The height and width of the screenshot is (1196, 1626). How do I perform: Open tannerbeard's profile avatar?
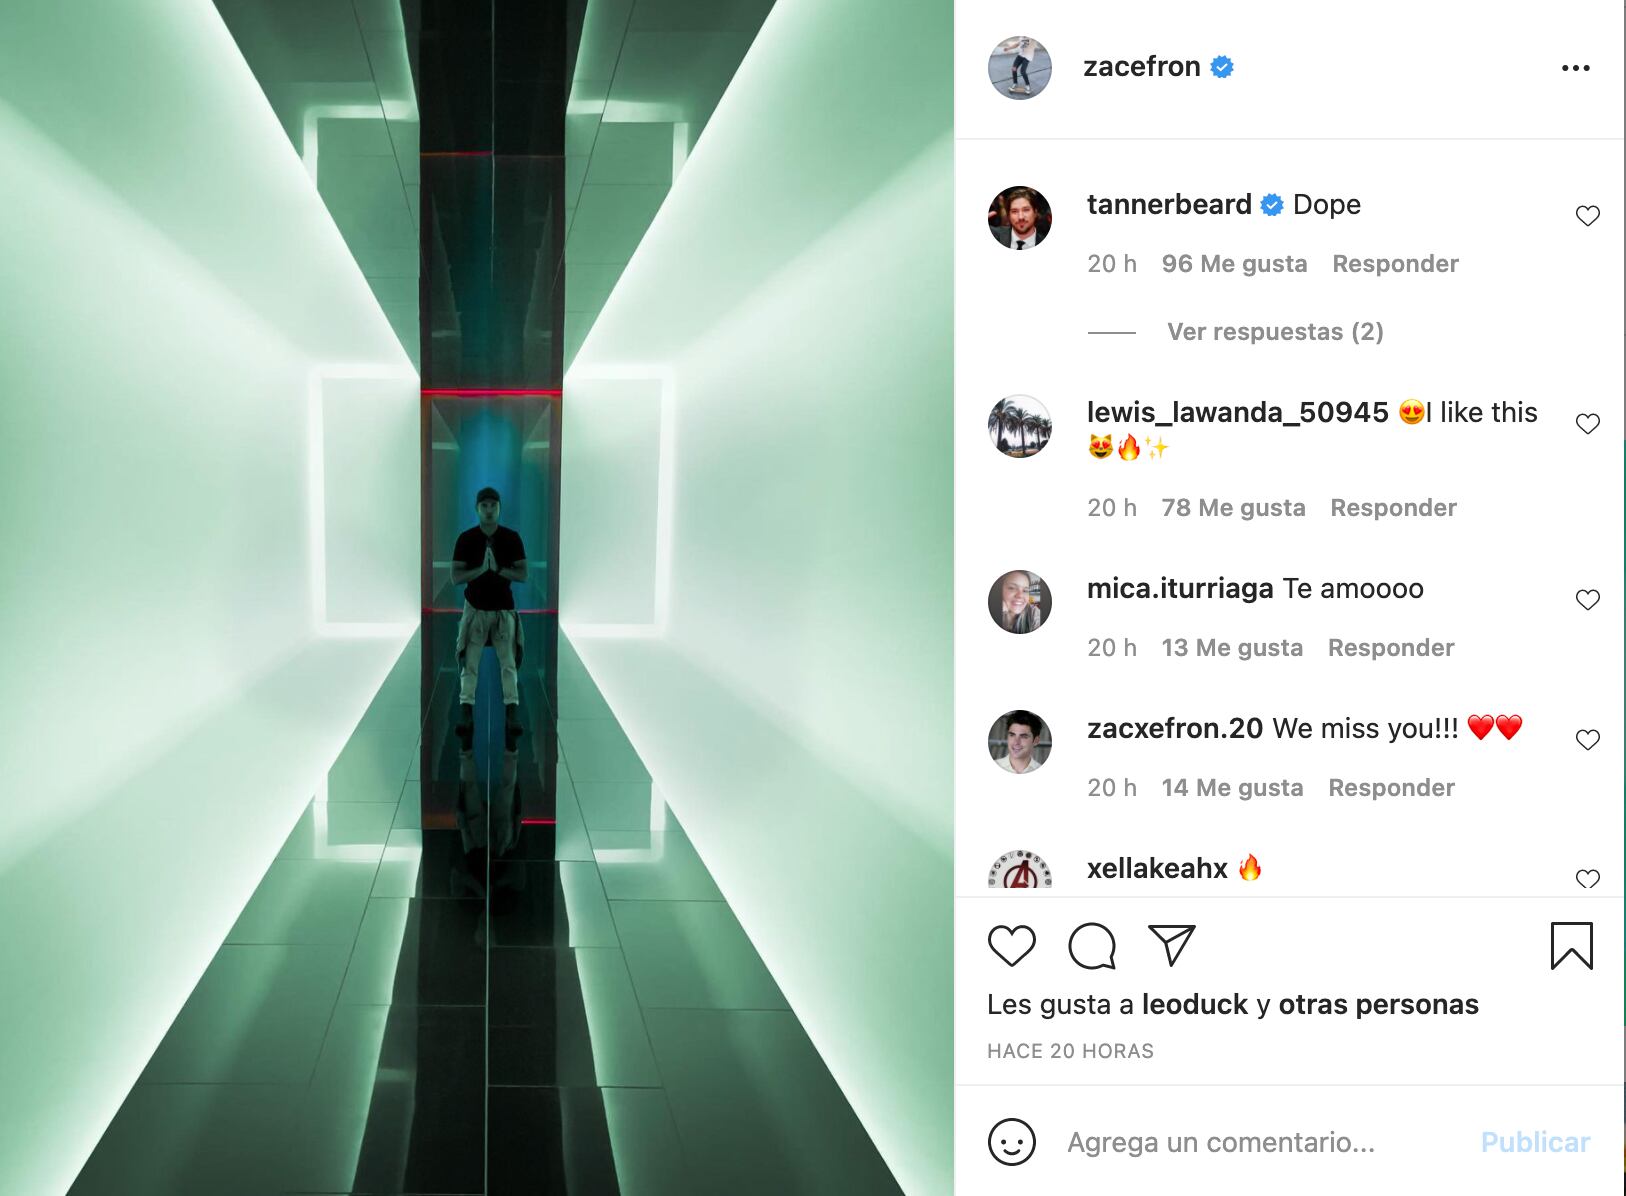click(x=1019, y=218)
